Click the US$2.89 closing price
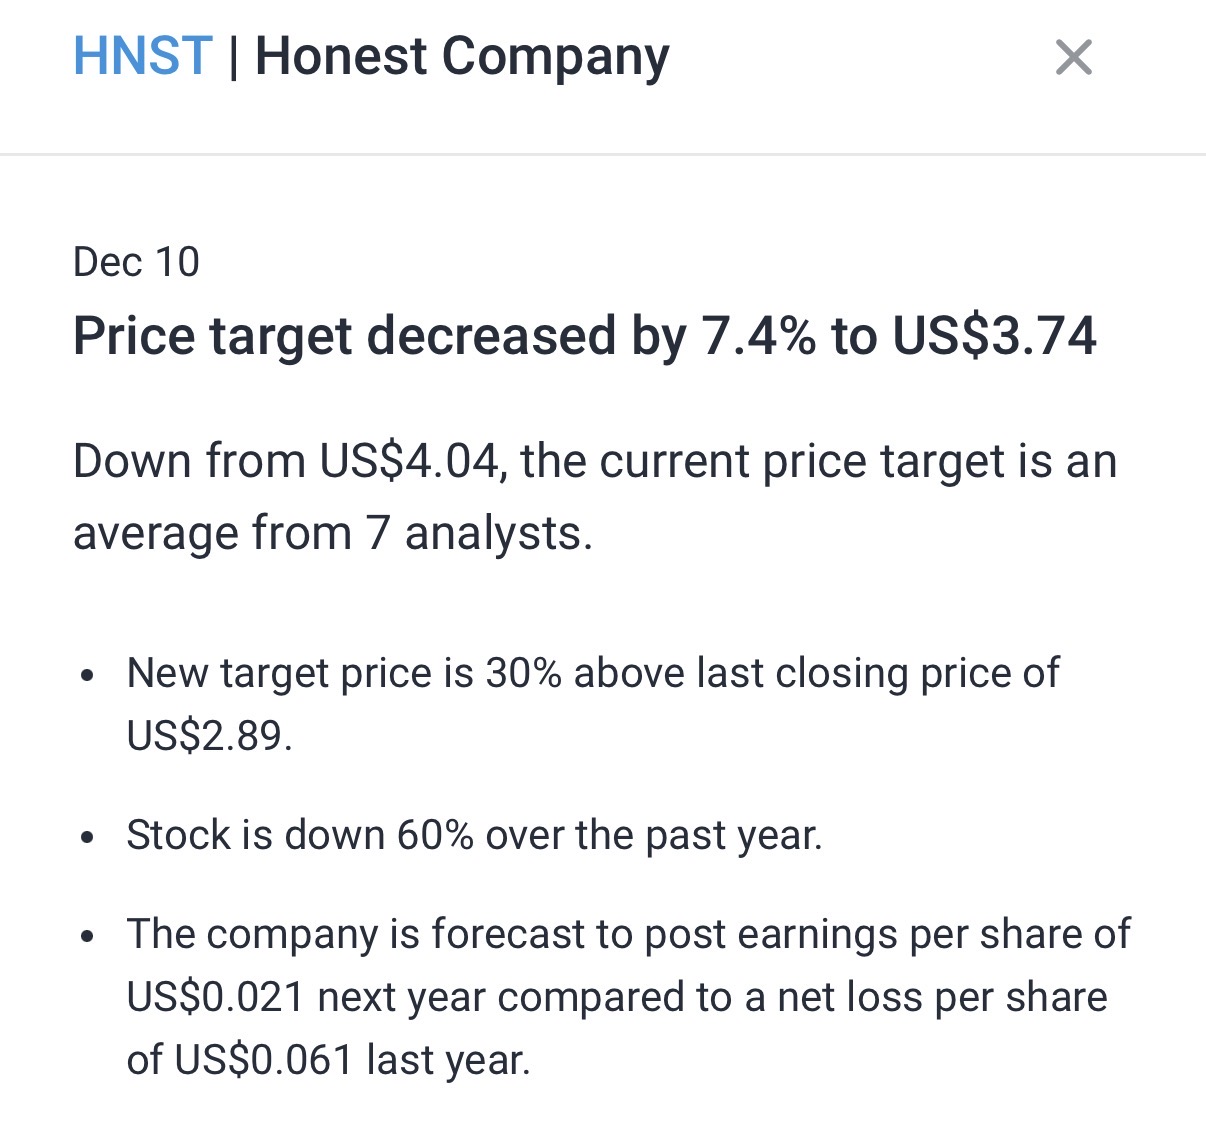Viewport: 1206px width, 1127px height. click(207, 736)
